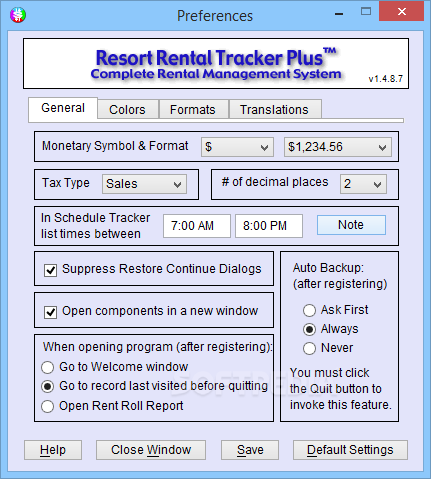Select Always auto backup option
This screenshot has width=431, height=479.
click(x=309, y=329)
